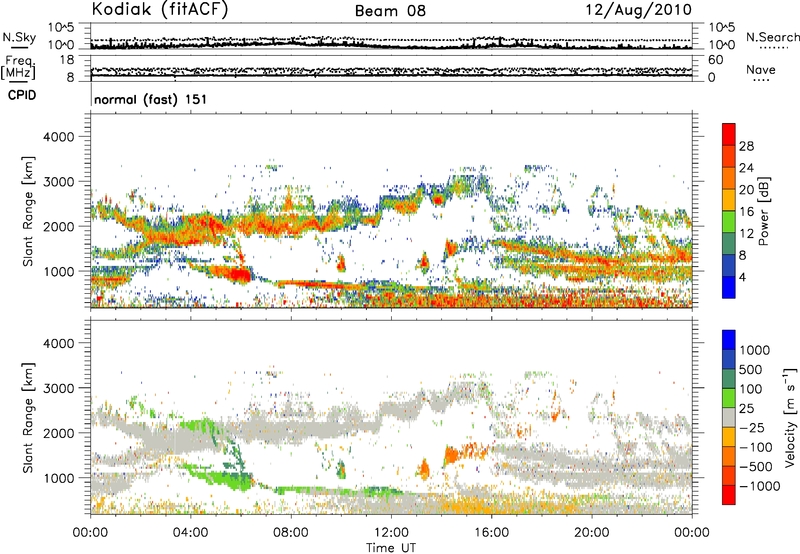Click the 20:00 time tick label

coord(591,533)
